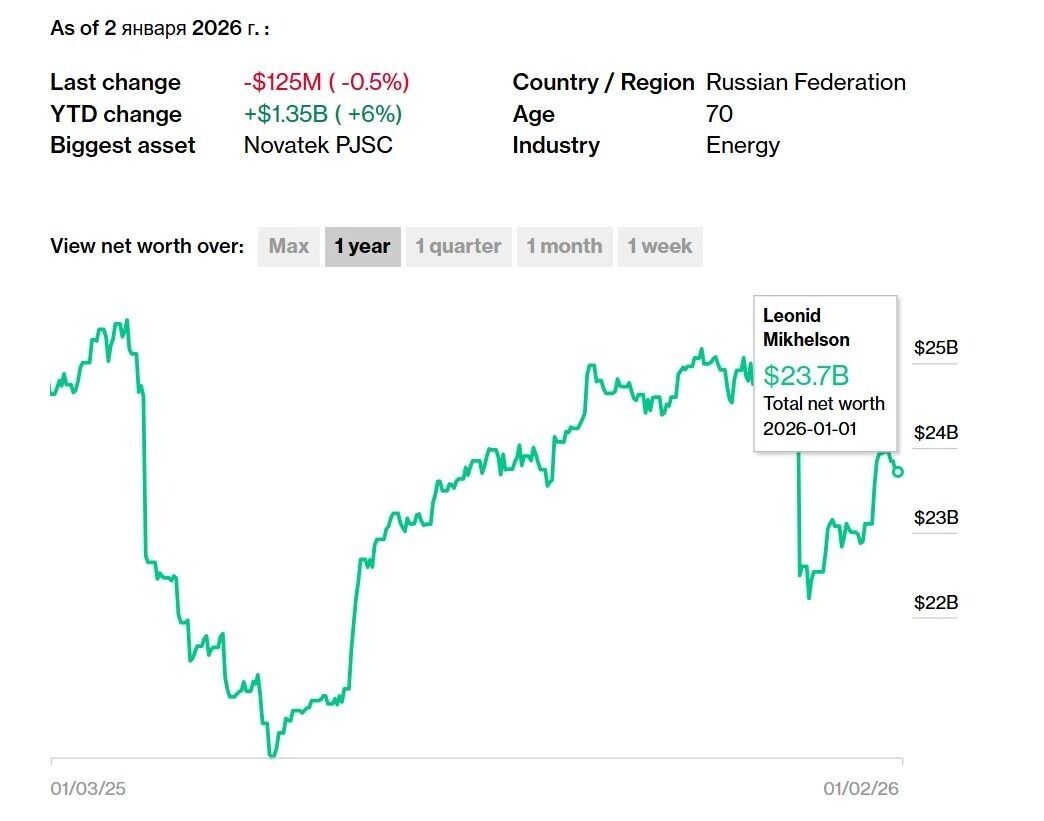Select the Max time range

288,246
